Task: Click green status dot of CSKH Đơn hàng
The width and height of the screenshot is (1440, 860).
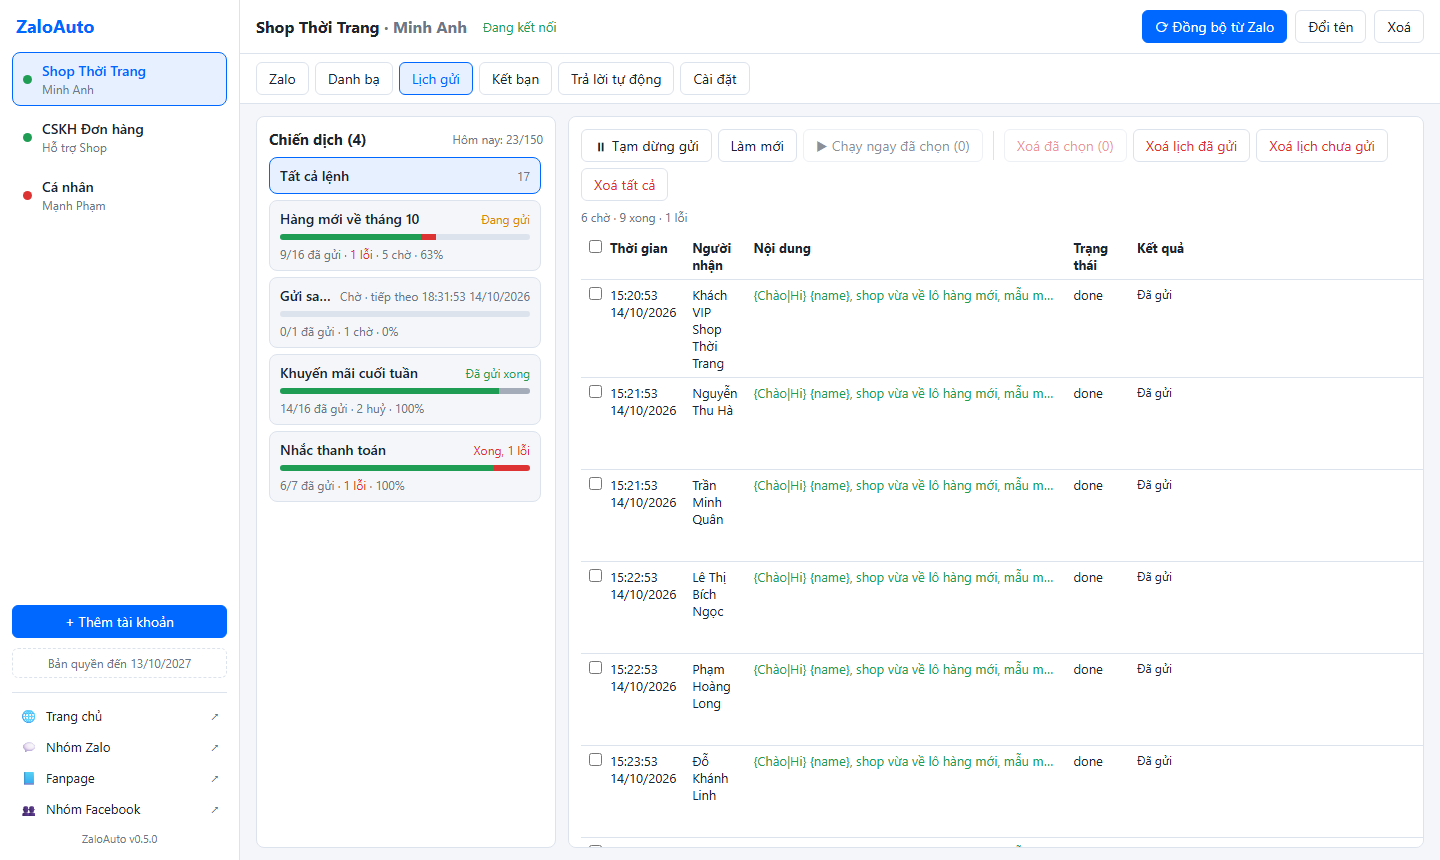Action: pyautogui.click(x=27, y=138)
